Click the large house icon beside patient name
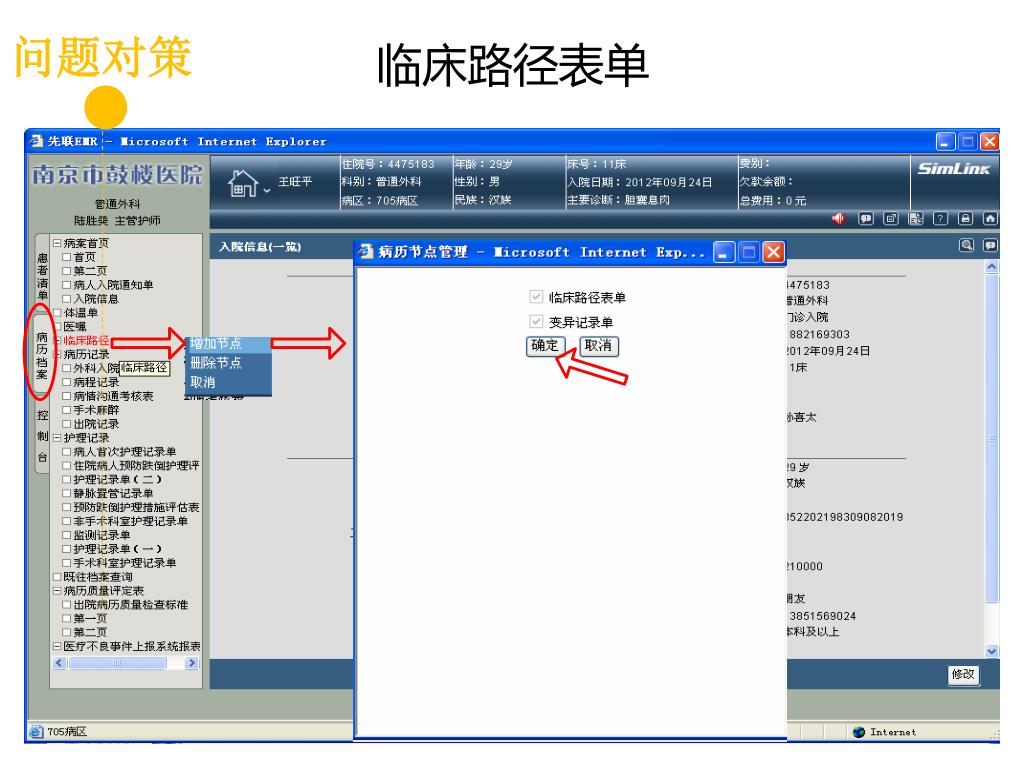The image size is (1024, 768). click(242, 184)
